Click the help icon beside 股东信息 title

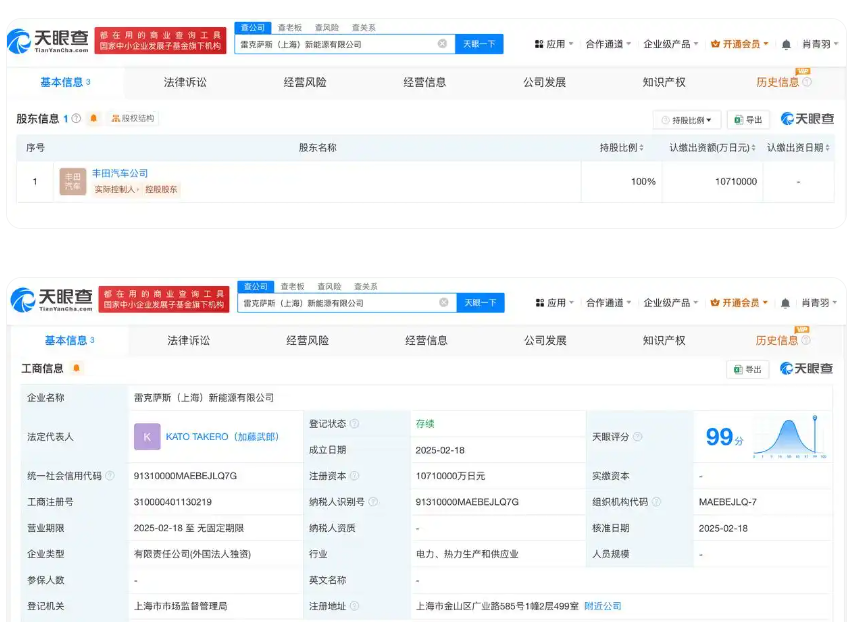click(77, 119)
